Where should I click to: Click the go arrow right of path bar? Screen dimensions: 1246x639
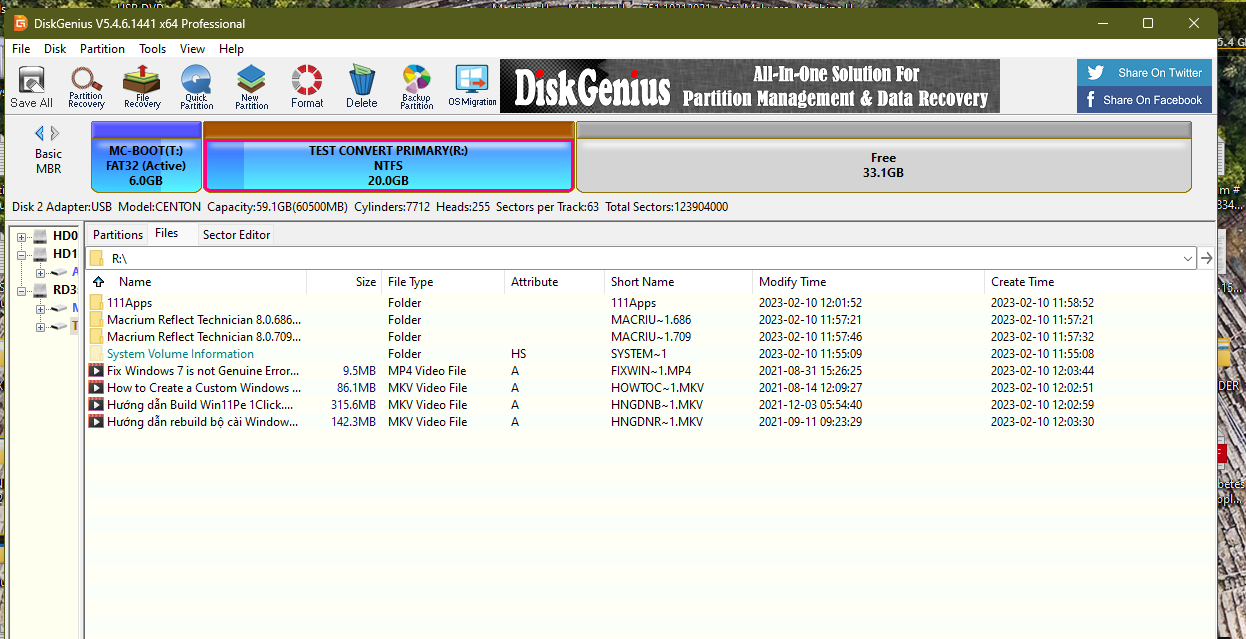(1207, 258)
